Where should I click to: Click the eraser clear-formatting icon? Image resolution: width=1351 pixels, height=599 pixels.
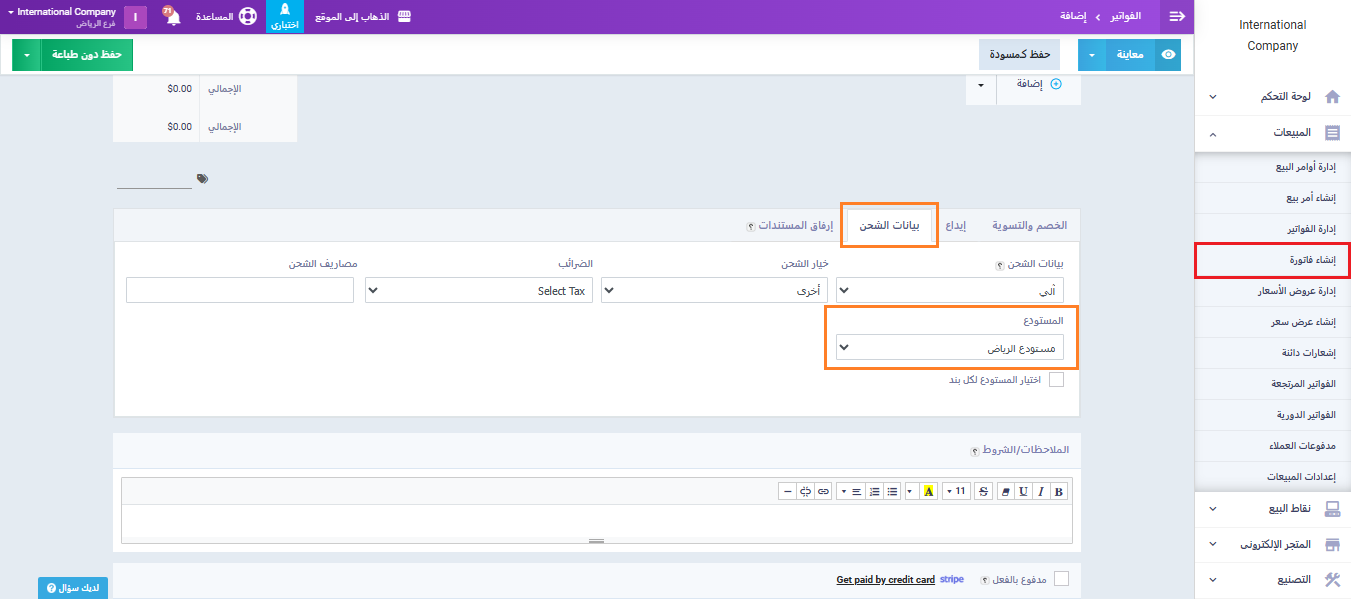click(1006, 491)
